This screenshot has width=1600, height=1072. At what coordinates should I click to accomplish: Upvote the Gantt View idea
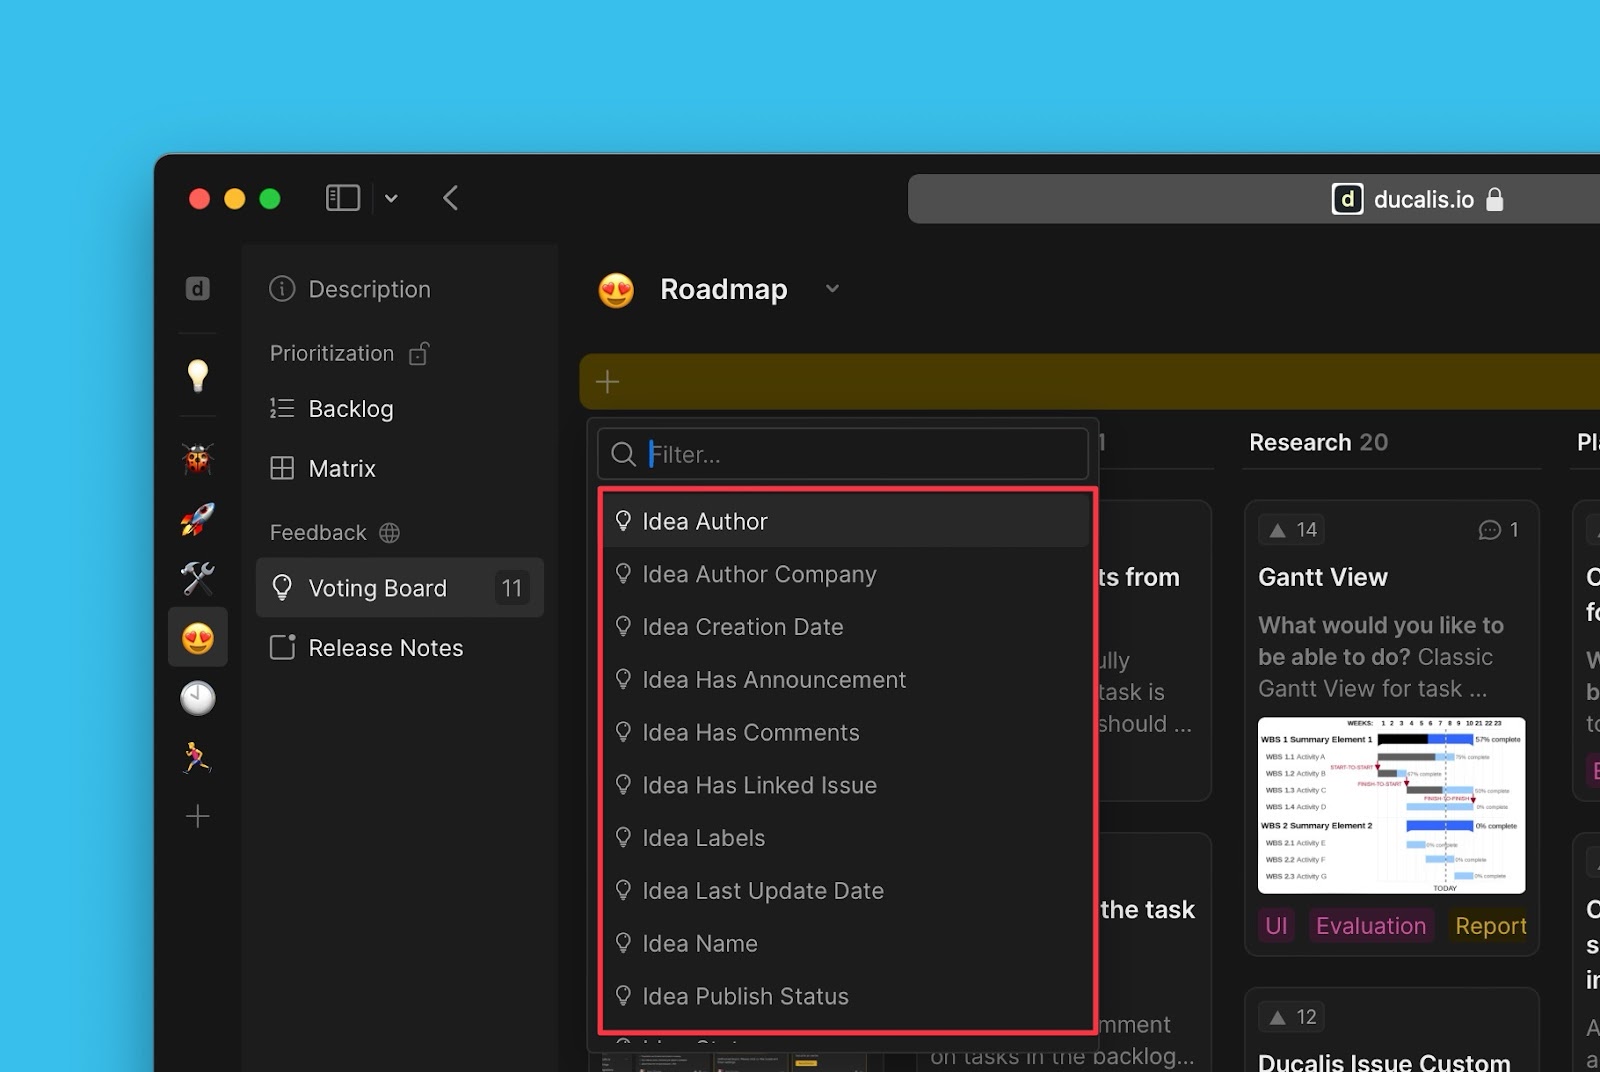coord(1293,530)
